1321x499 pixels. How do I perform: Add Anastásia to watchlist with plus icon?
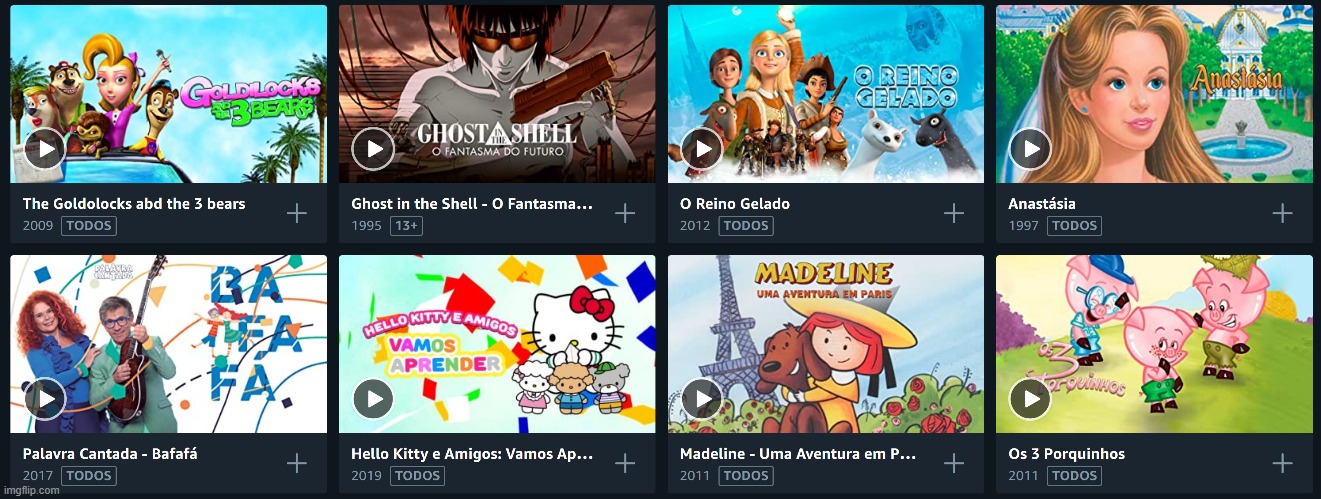point(1282,213)
